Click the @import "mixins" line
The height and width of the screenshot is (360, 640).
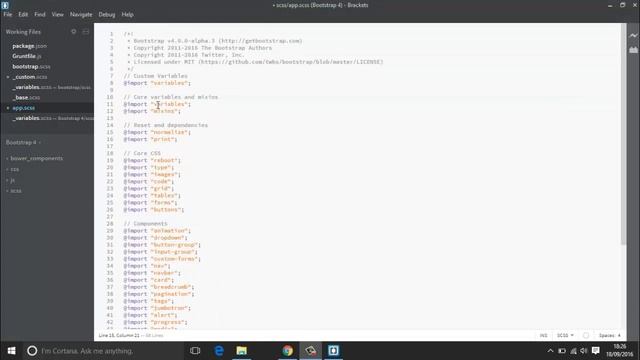pyautogui.click(x=152, y=111)
